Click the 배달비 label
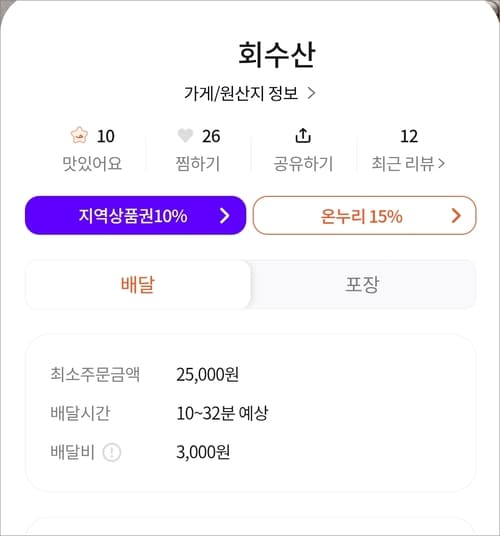 coord(72,452)
